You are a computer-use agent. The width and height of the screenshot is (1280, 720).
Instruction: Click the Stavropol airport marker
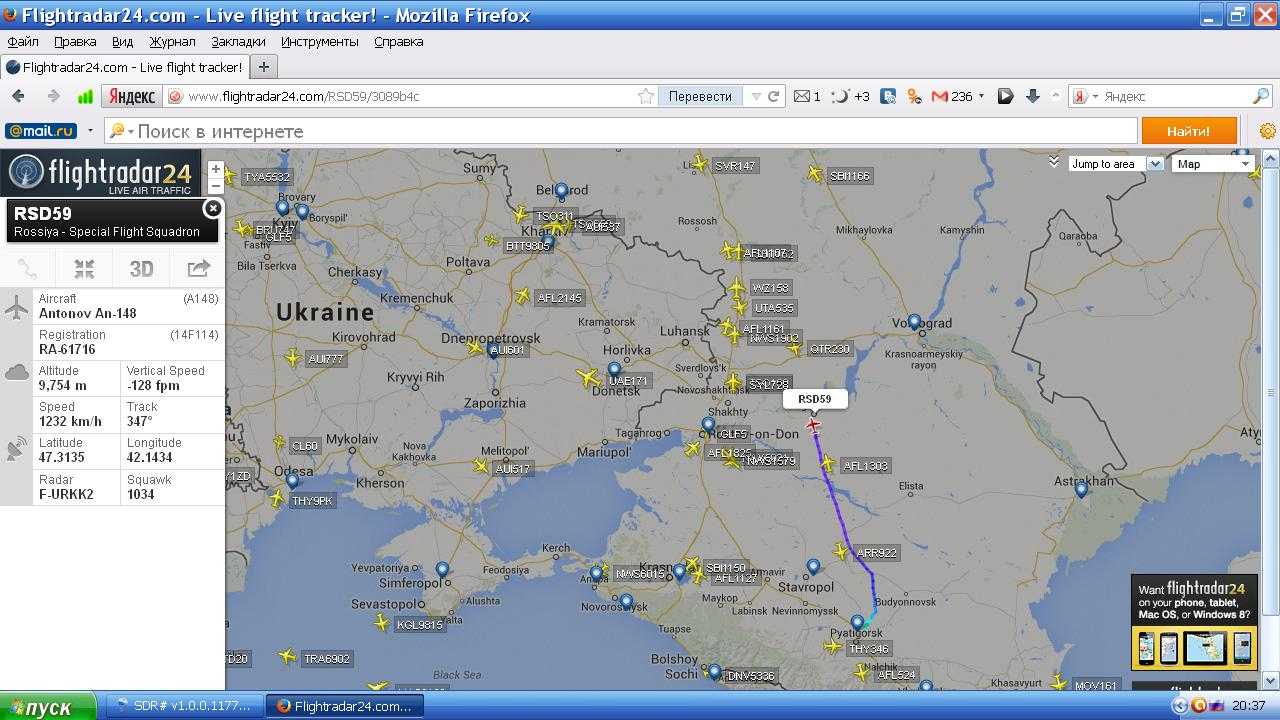point(813,566)
